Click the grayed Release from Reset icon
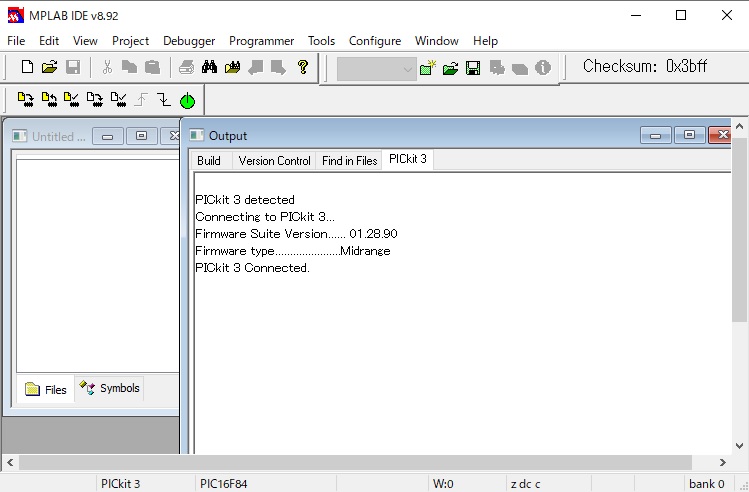749x492 pixels. point(141,99)
